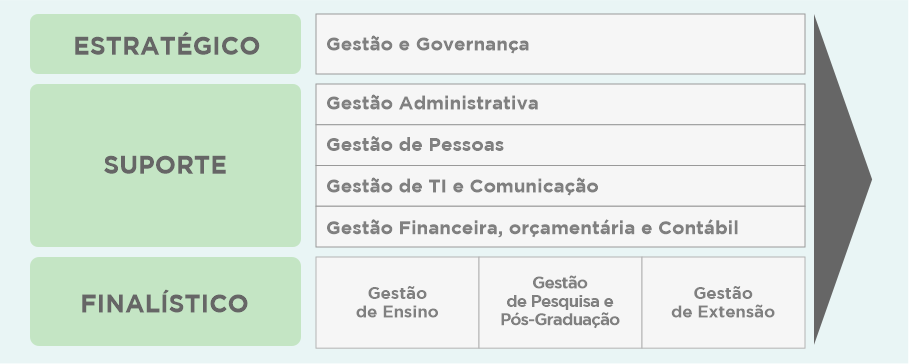The width and height of the screenshot is (909, 364).
Task: Select Gestão Financeira, orçamentária e Contábil row
Action: (x=560, y=227)
